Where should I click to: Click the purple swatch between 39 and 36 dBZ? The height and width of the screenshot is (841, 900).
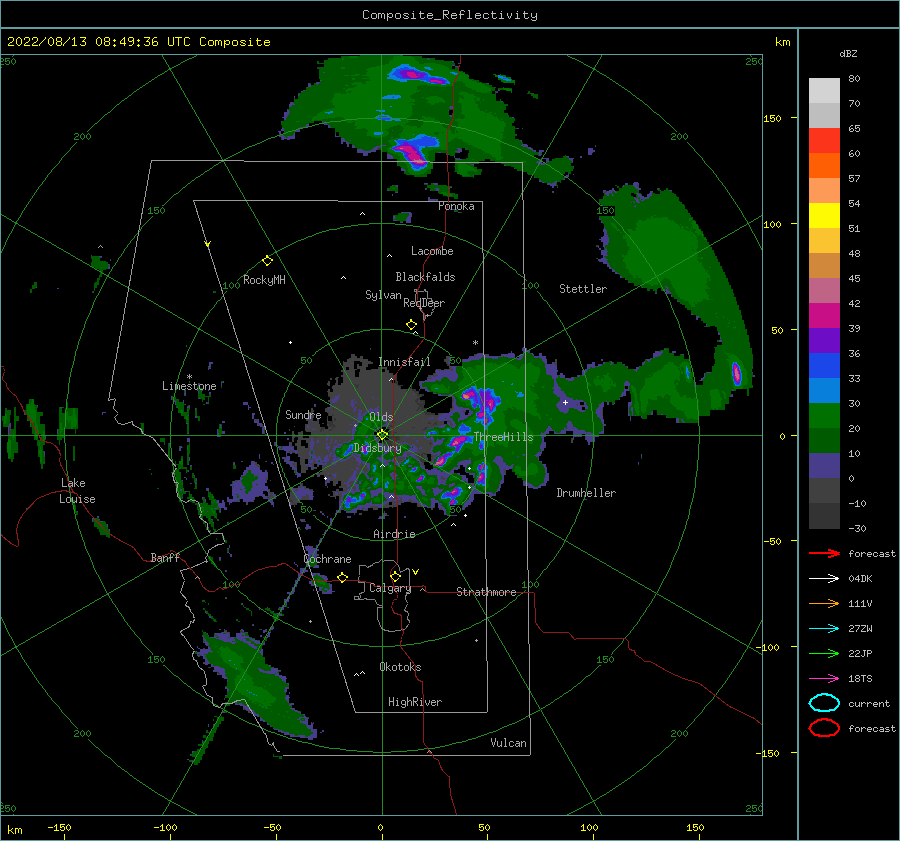pyautogui.click(x=824, y=341)
